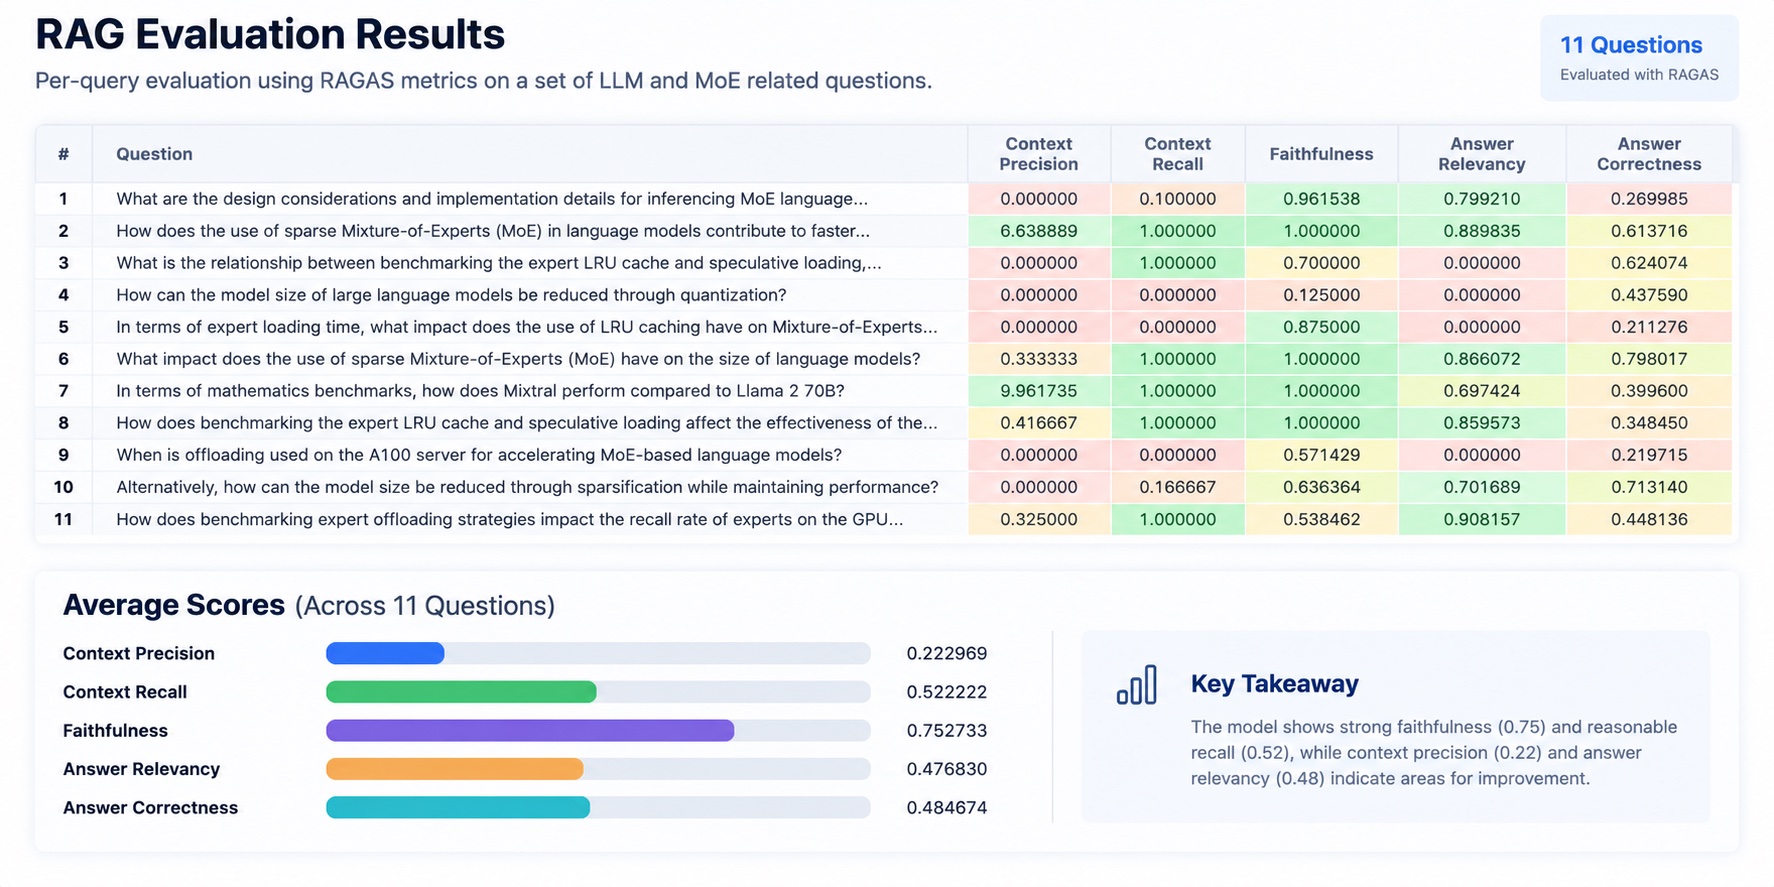Click the teal Answer Correctness average progress bar
Screen dimensions: 1774x887
[x=598, y=807]
